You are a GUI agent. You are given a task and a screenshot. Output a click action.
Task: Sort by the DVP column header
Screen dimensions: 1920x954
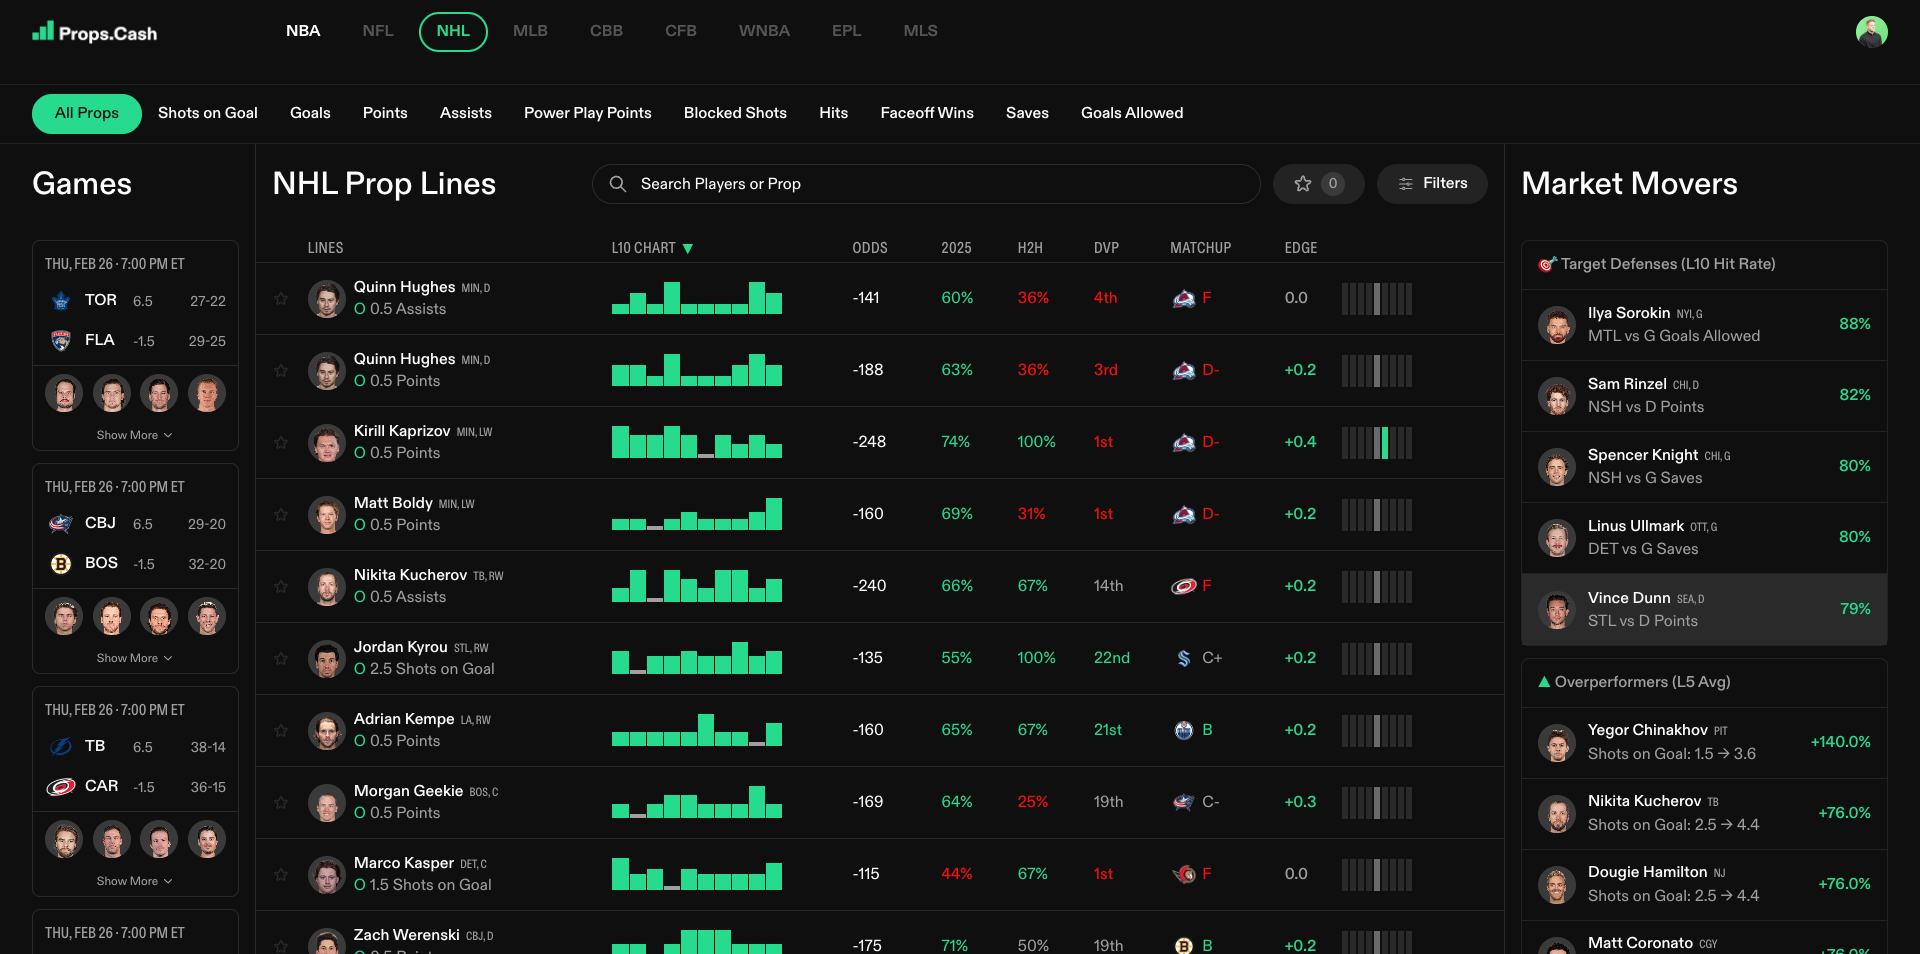click(x=1106, y=248)
